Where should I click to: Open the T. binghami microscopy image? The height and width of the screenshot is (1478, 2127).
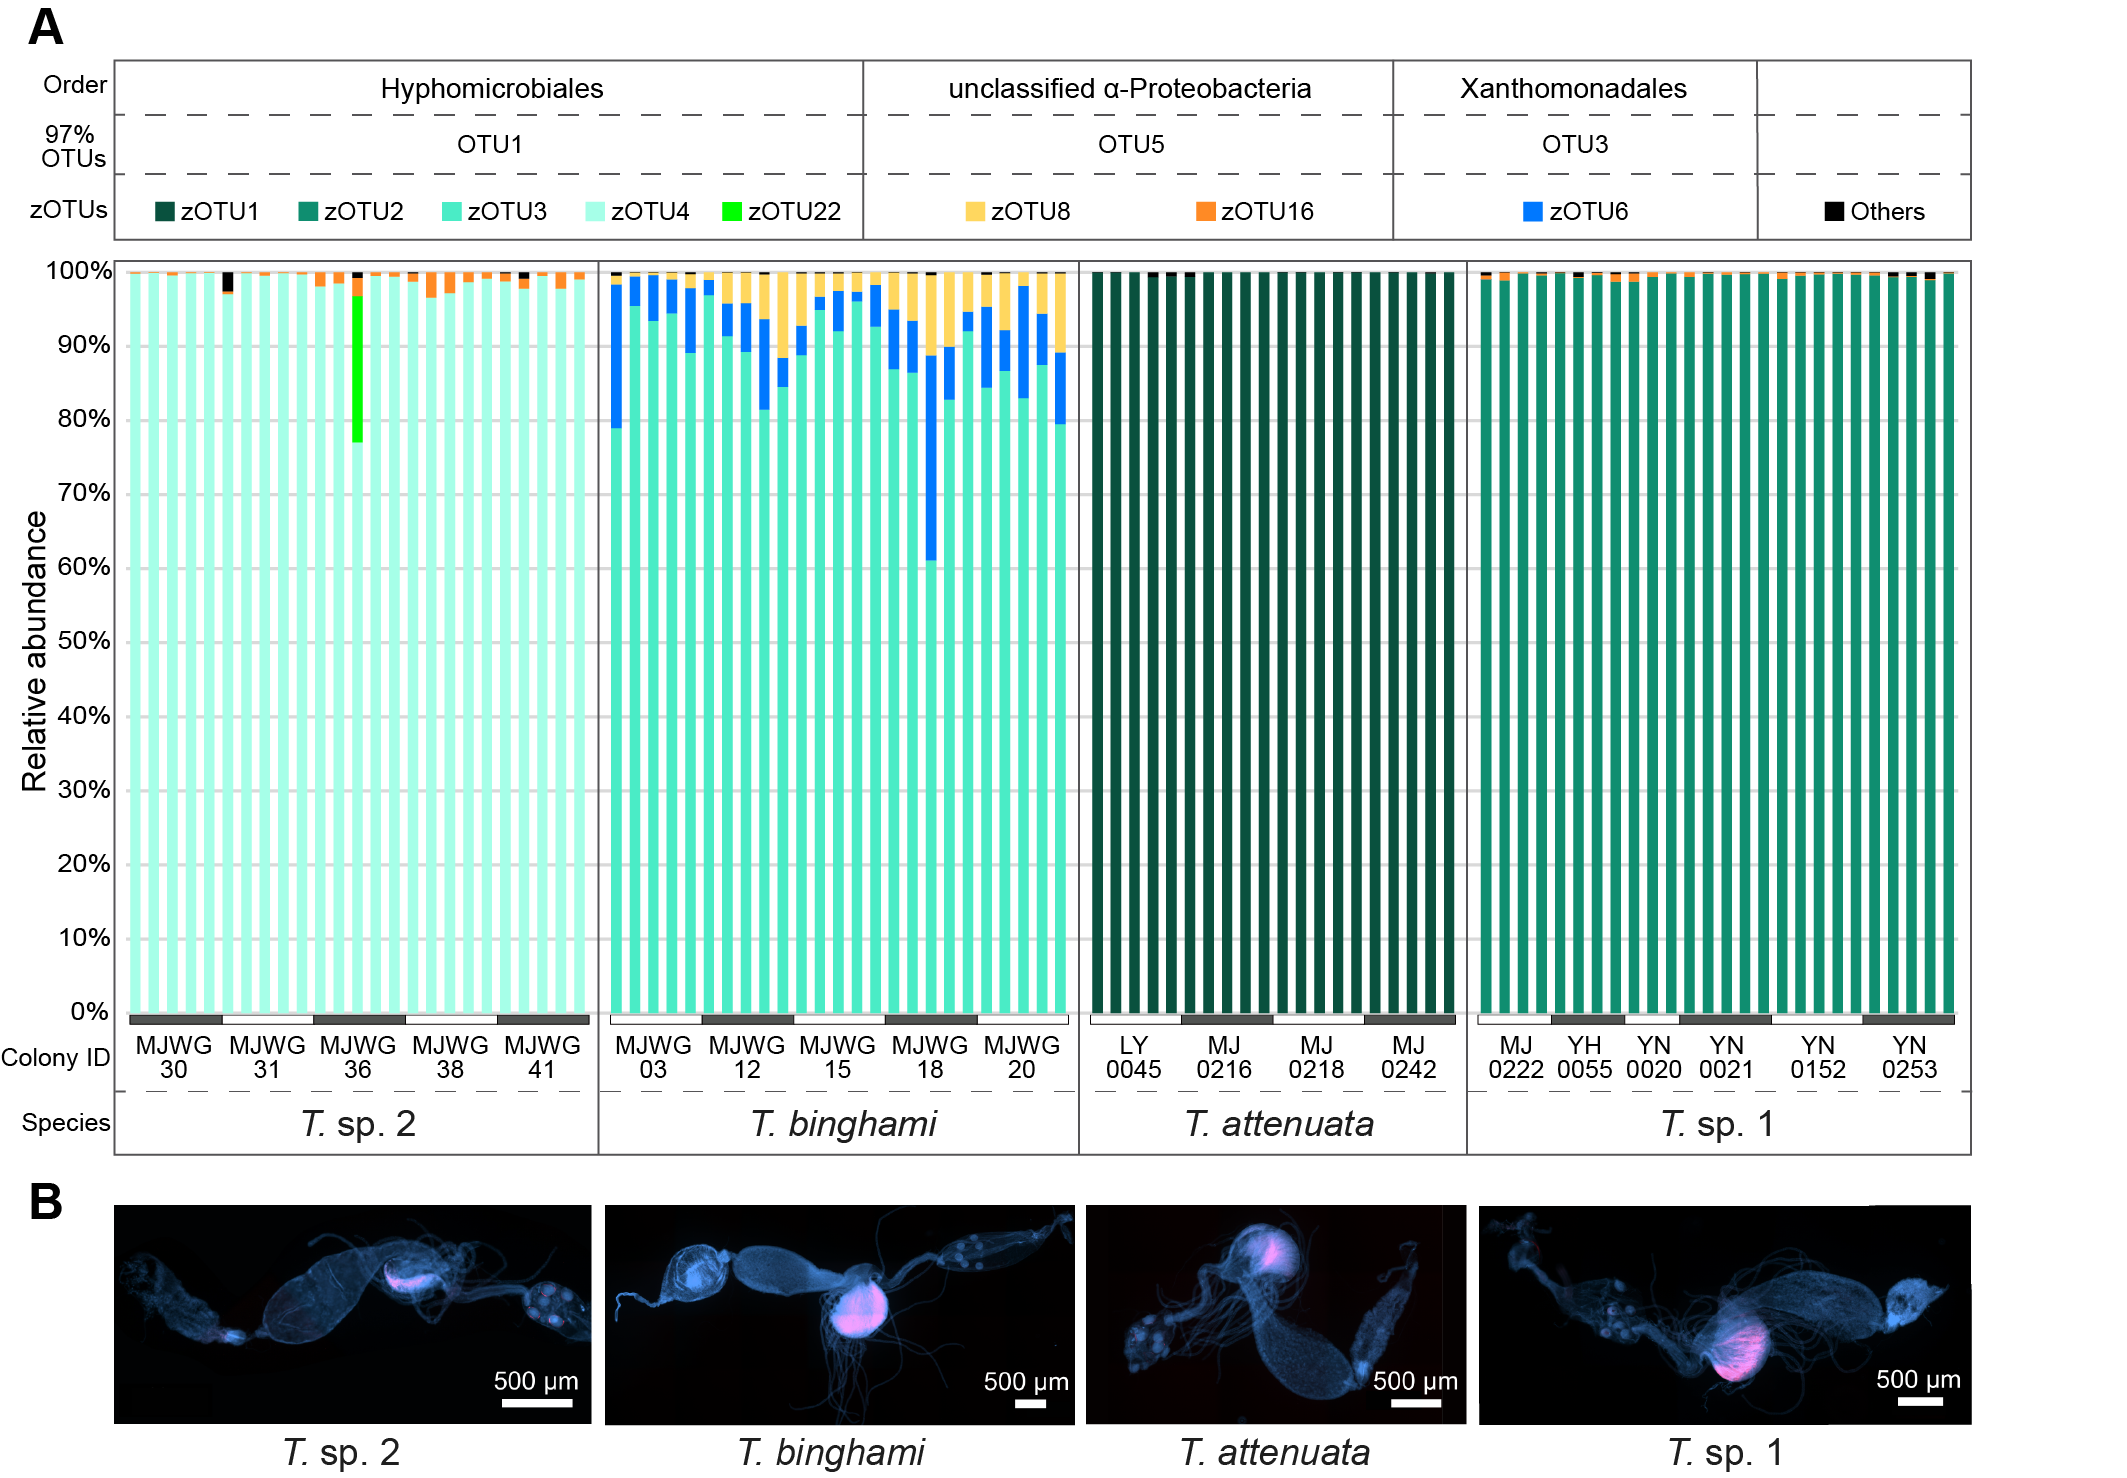coord(839,1314)
